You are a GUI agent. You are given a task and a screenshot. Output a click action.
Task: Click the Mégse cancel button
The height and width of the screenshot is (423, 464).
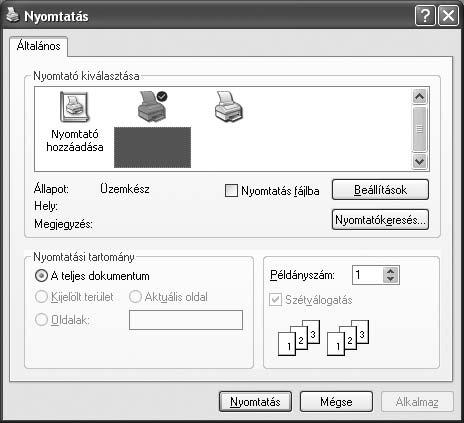click(x=336, y=402)
